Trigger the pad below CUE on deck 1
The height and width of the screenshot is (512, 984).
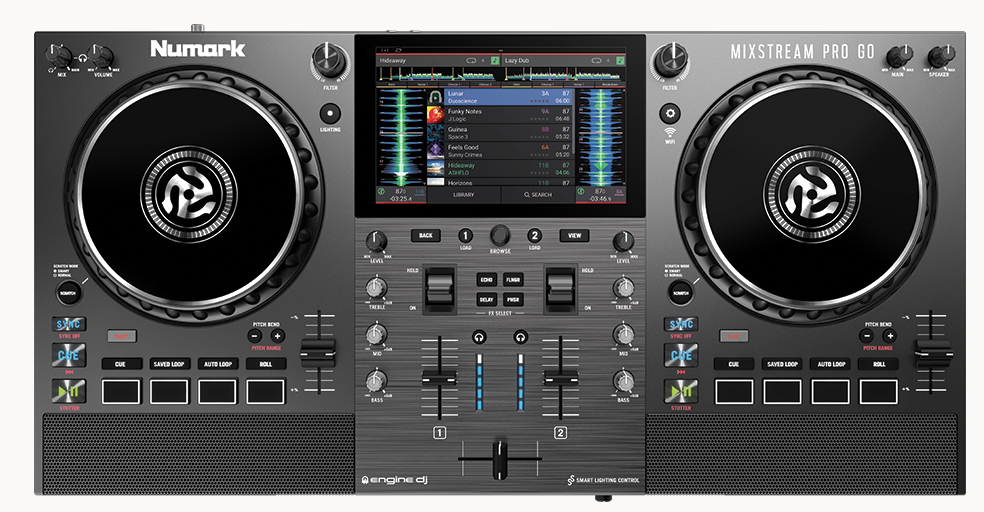(x=121, y=392)
